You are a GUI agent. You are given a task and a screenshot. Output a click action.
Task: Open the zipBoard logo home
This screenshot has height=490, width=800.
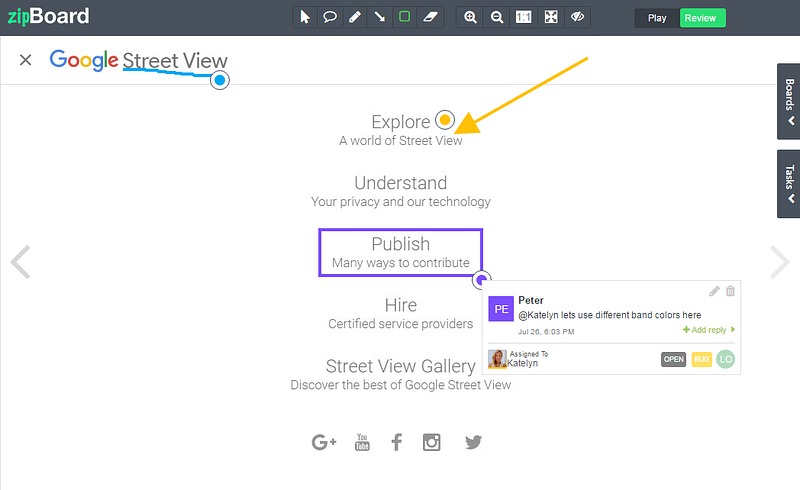click(x=48, y=16)
